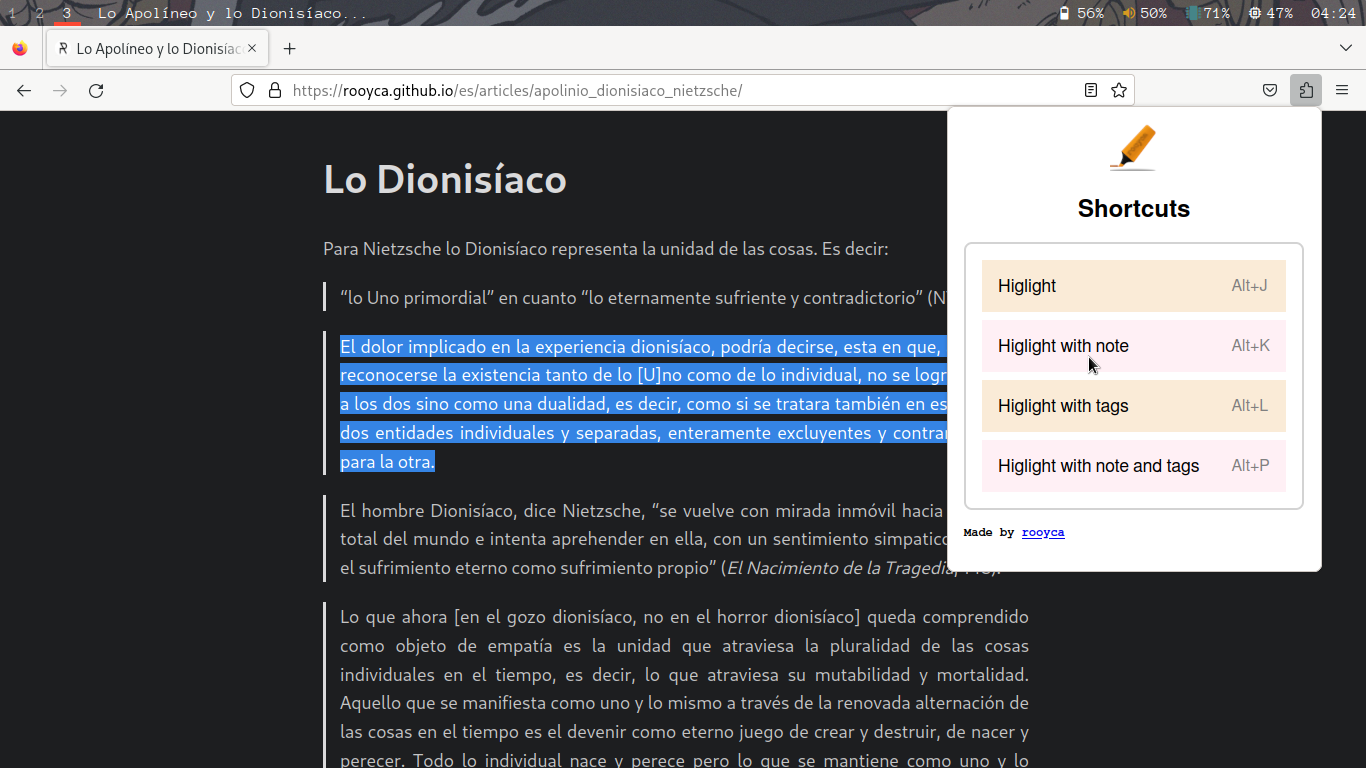
Task: Click the 04:24 clock
Action: (x=1333, y=13)
